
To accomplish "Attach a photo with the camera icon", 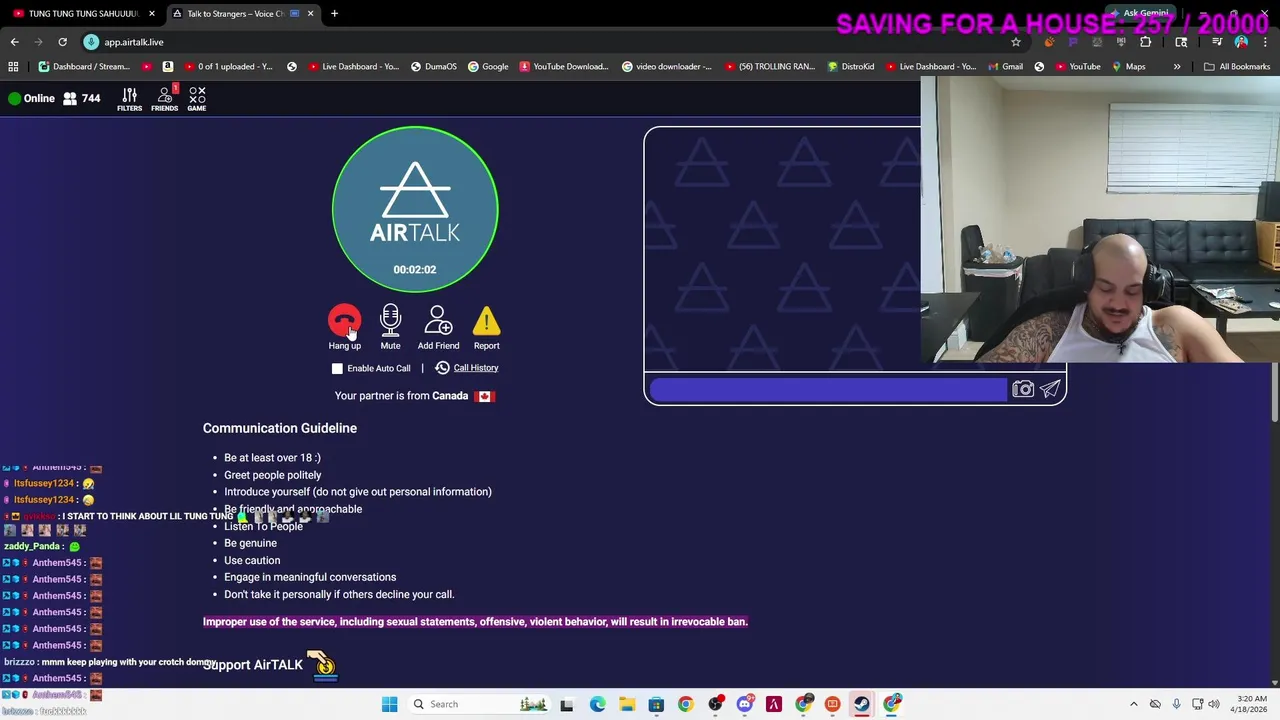I will (x=1022, y=389).
